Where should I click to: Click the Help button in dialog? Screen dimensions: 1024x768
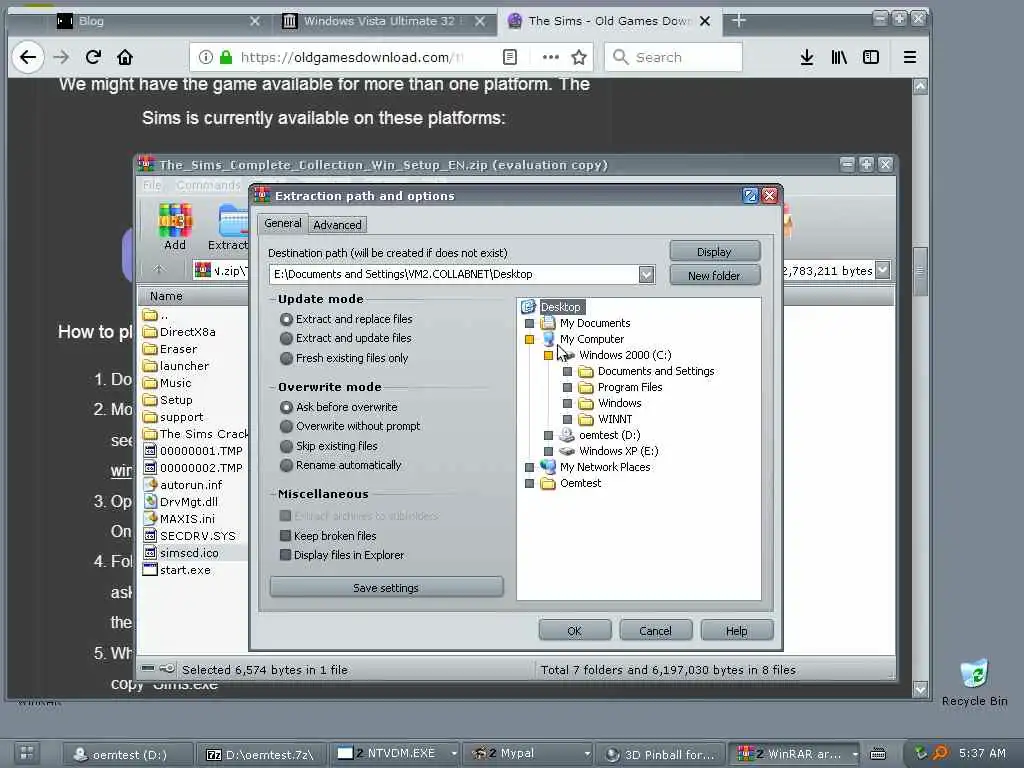click(x=737, y=631)
